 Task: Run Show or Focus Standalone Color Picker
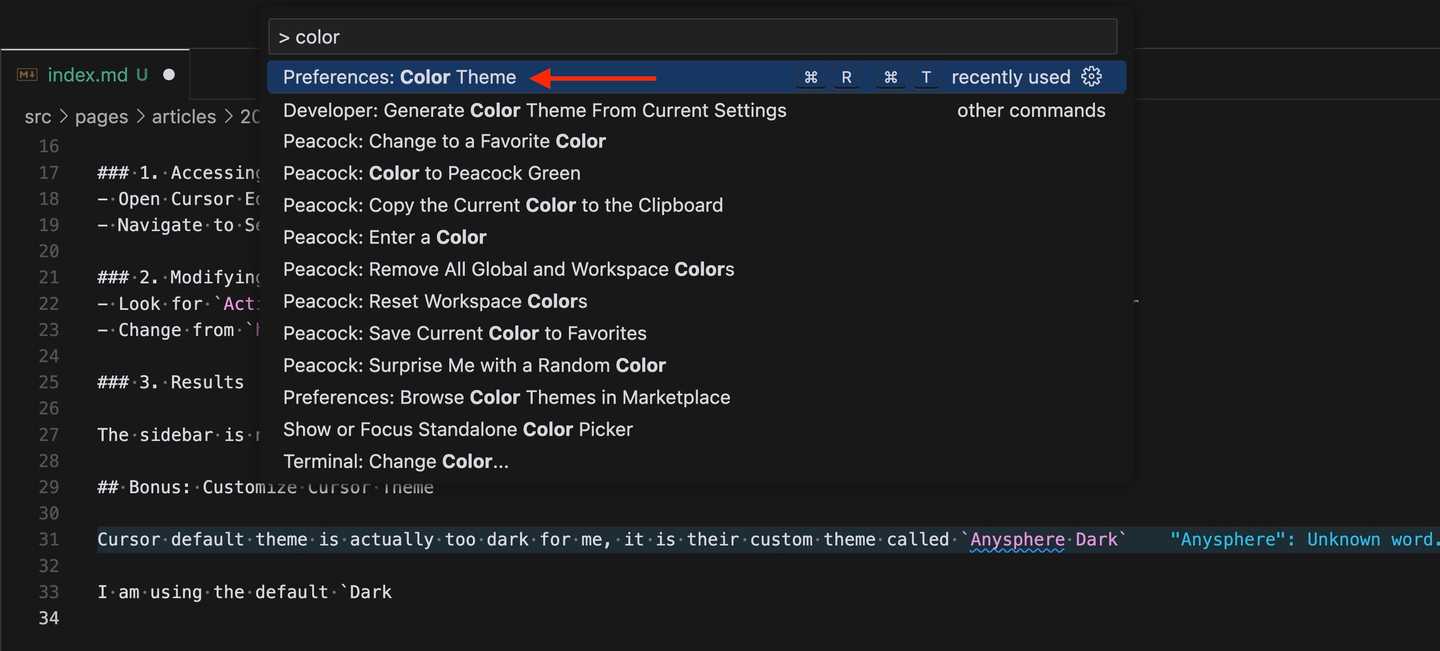pos(697,429)
